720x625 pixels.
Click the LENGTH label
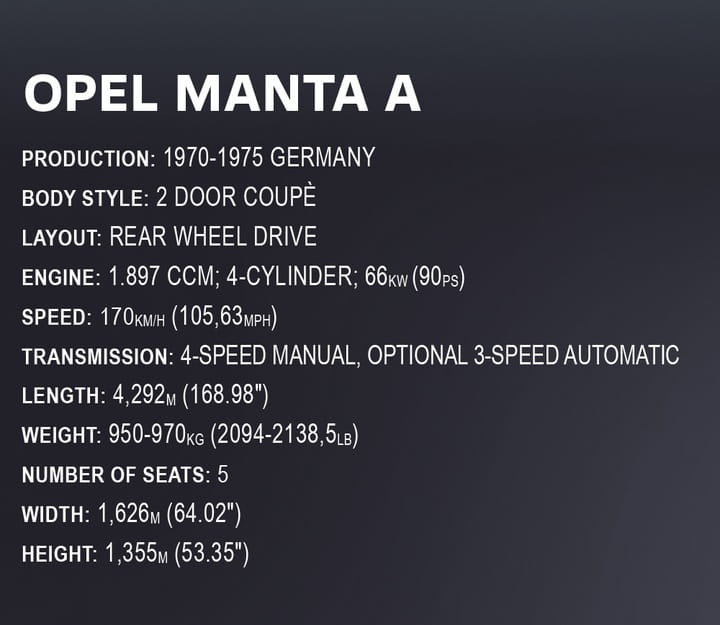tap(61, 396)
